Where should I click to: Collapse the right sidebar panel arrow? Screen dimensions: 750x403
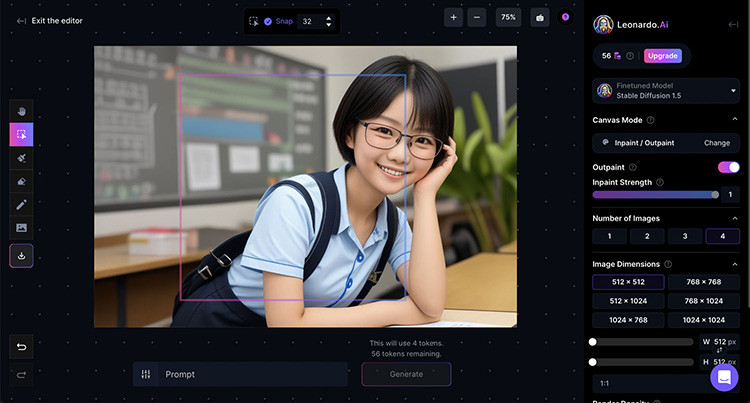pos(733,24)
